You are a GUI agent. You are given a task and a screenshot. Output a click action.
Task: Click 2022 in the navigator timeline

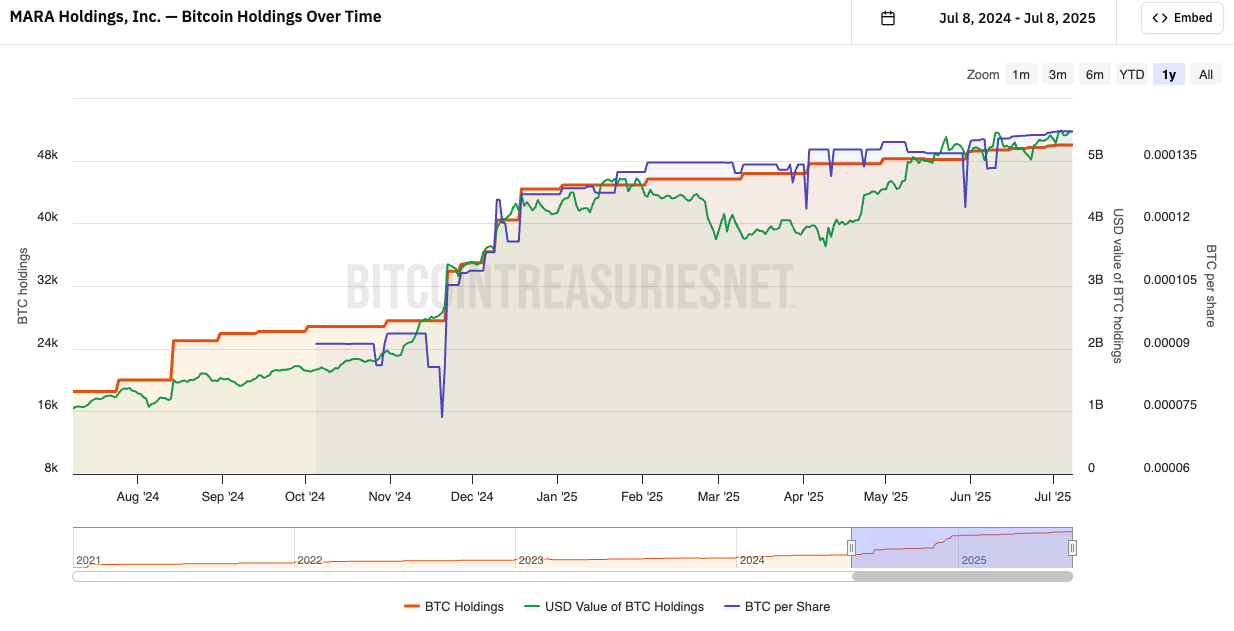point(310,560)
